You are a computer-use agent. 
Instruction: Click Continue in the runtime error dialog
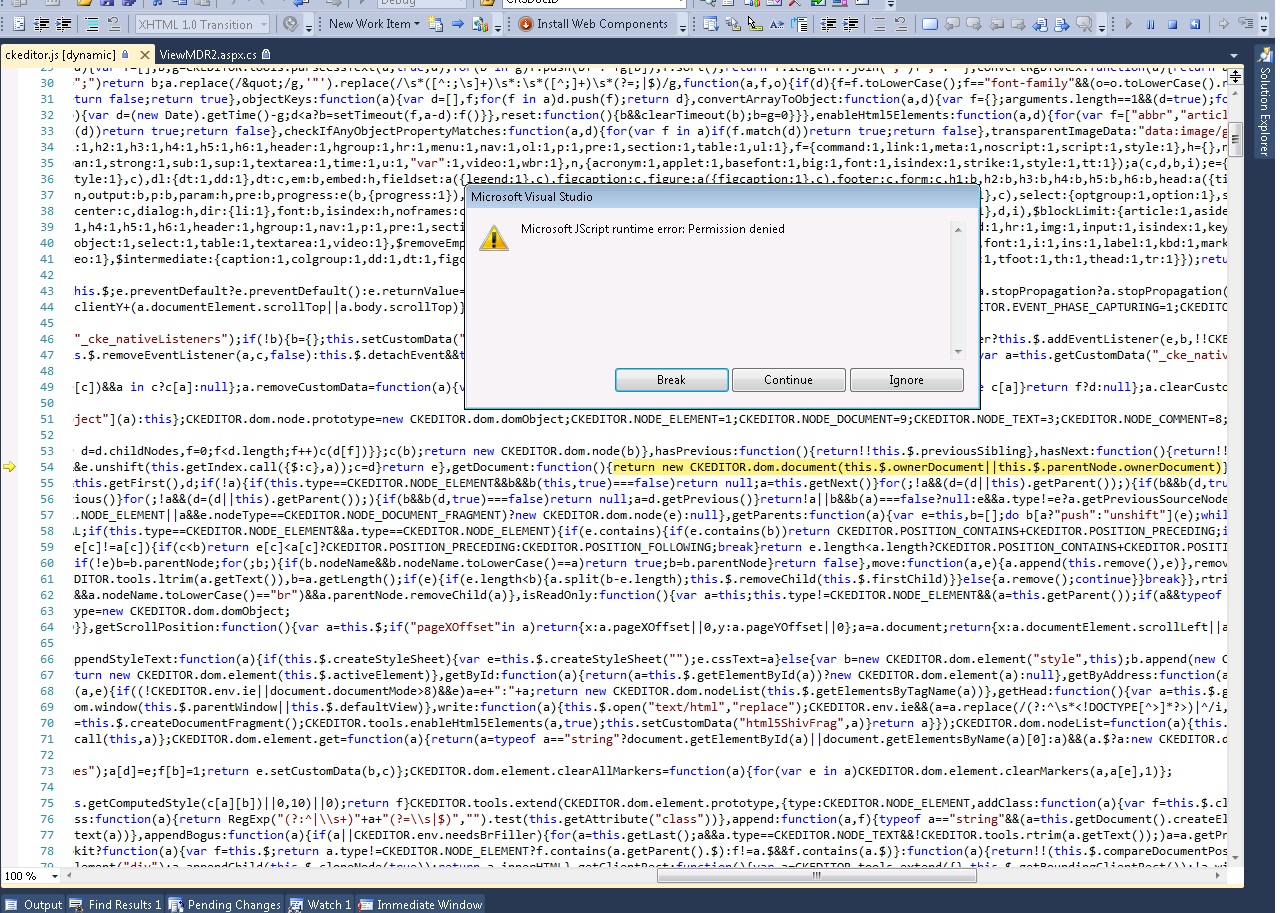(x=788, y=380)
